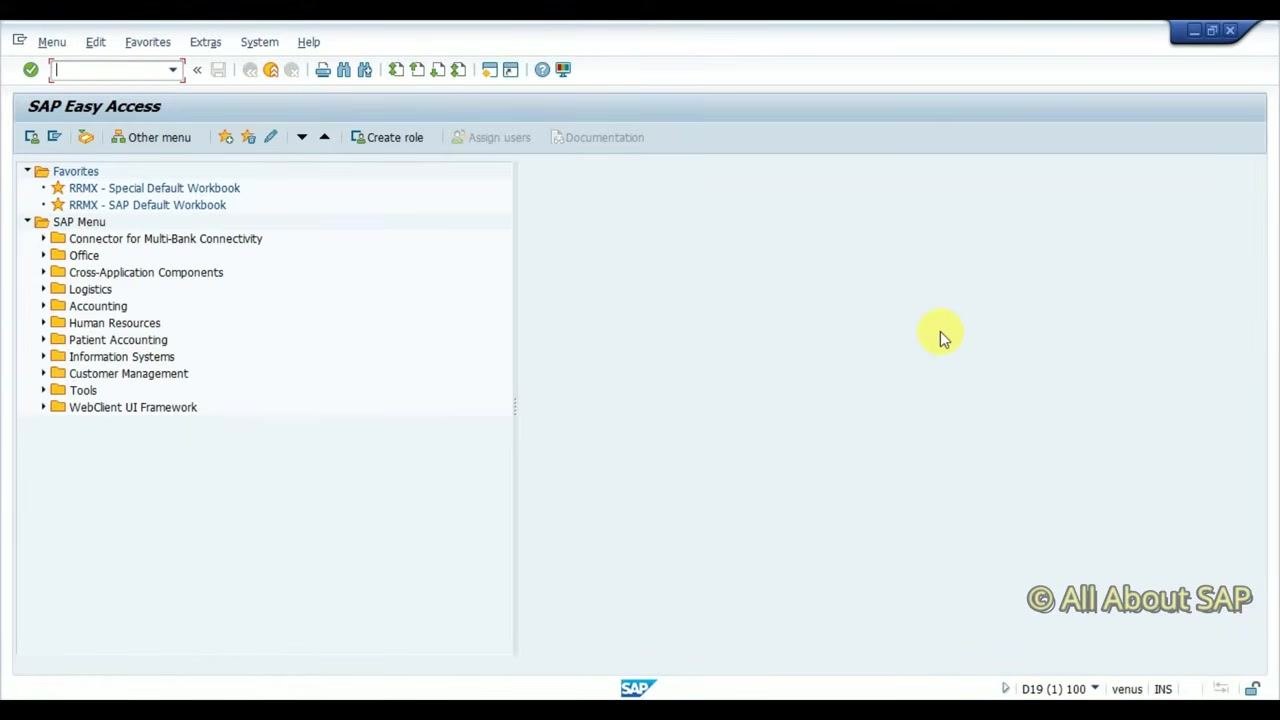Click the Delete favorites star icon
The image size is (1280, 720).
248,137
